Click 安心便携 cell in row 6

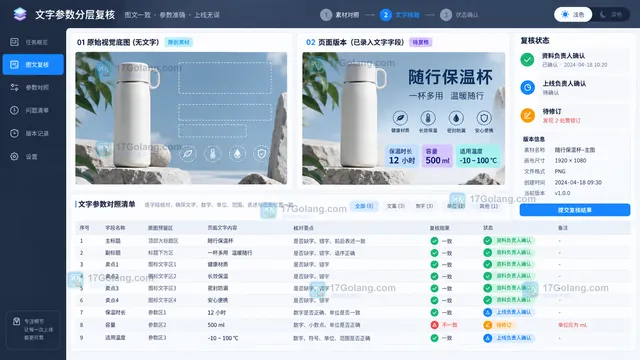pos(218,300)
